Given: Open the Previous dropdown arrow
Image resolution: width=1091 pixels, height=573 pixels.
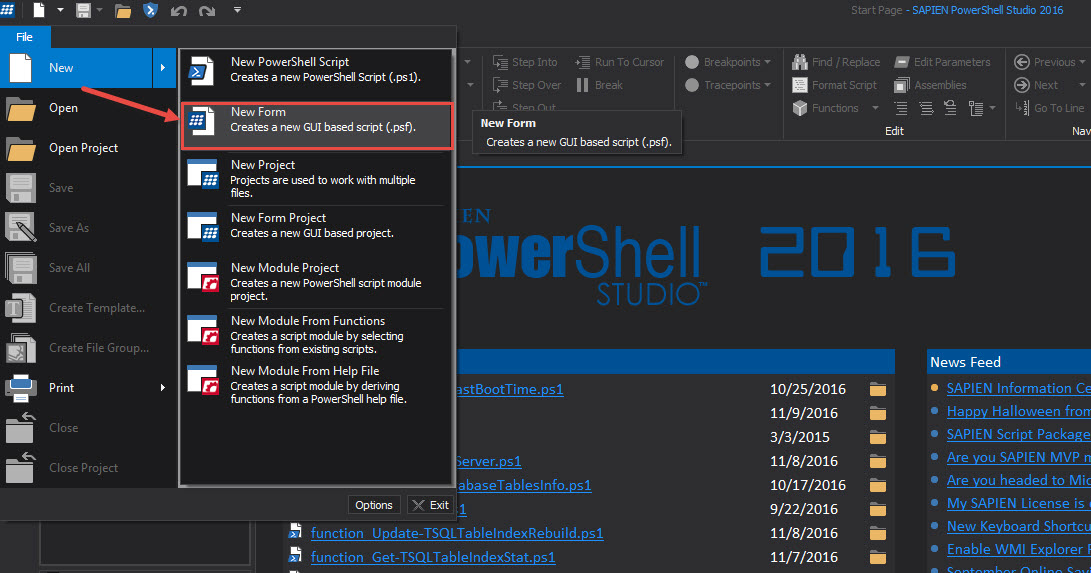Looking at the screenshot, I should pos(1082,62).
